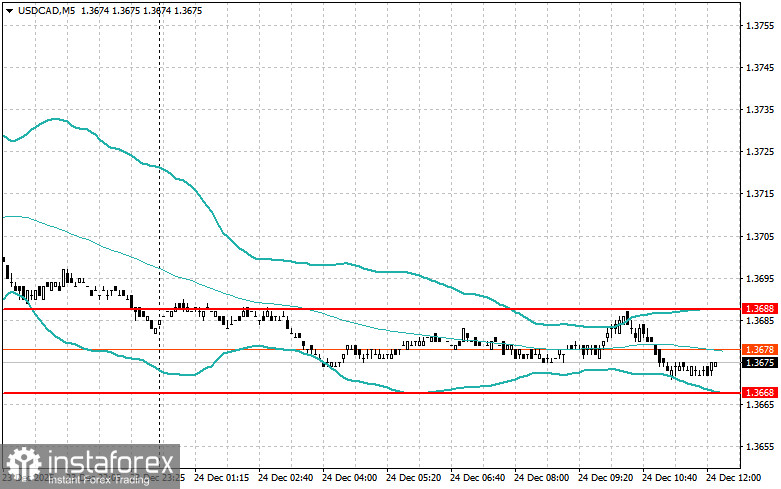
Task: Click the 24 Dec 08:00 time label
Action: tap(541, 478)
